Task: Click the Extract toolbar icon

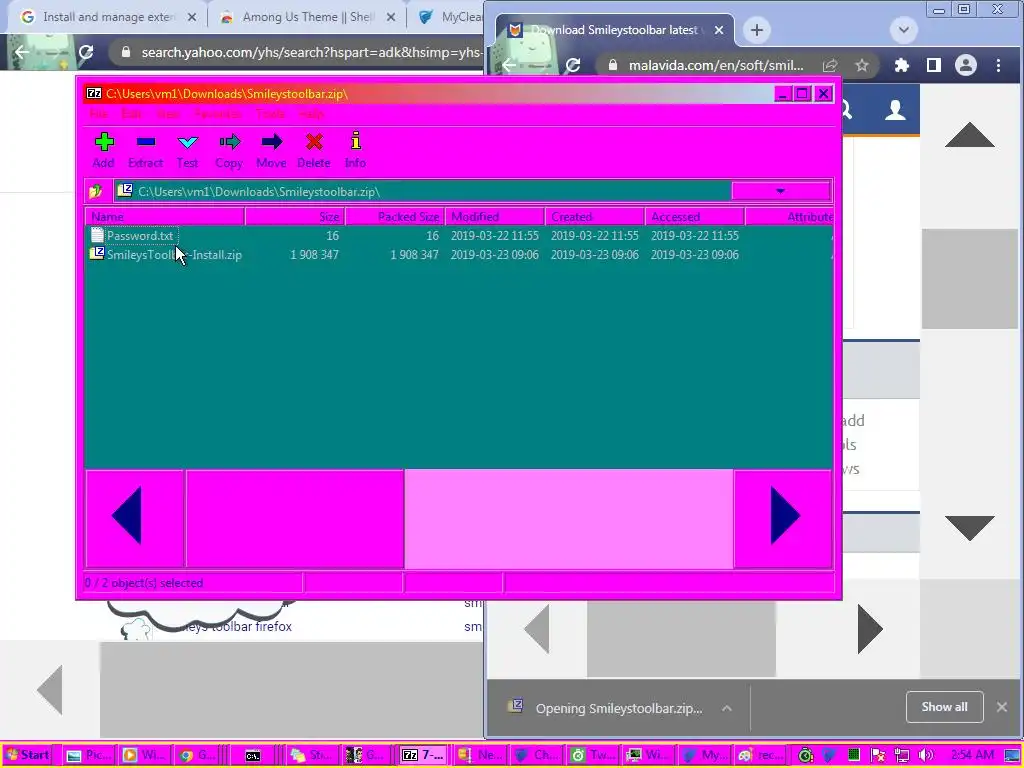Action: coord(146,150)
